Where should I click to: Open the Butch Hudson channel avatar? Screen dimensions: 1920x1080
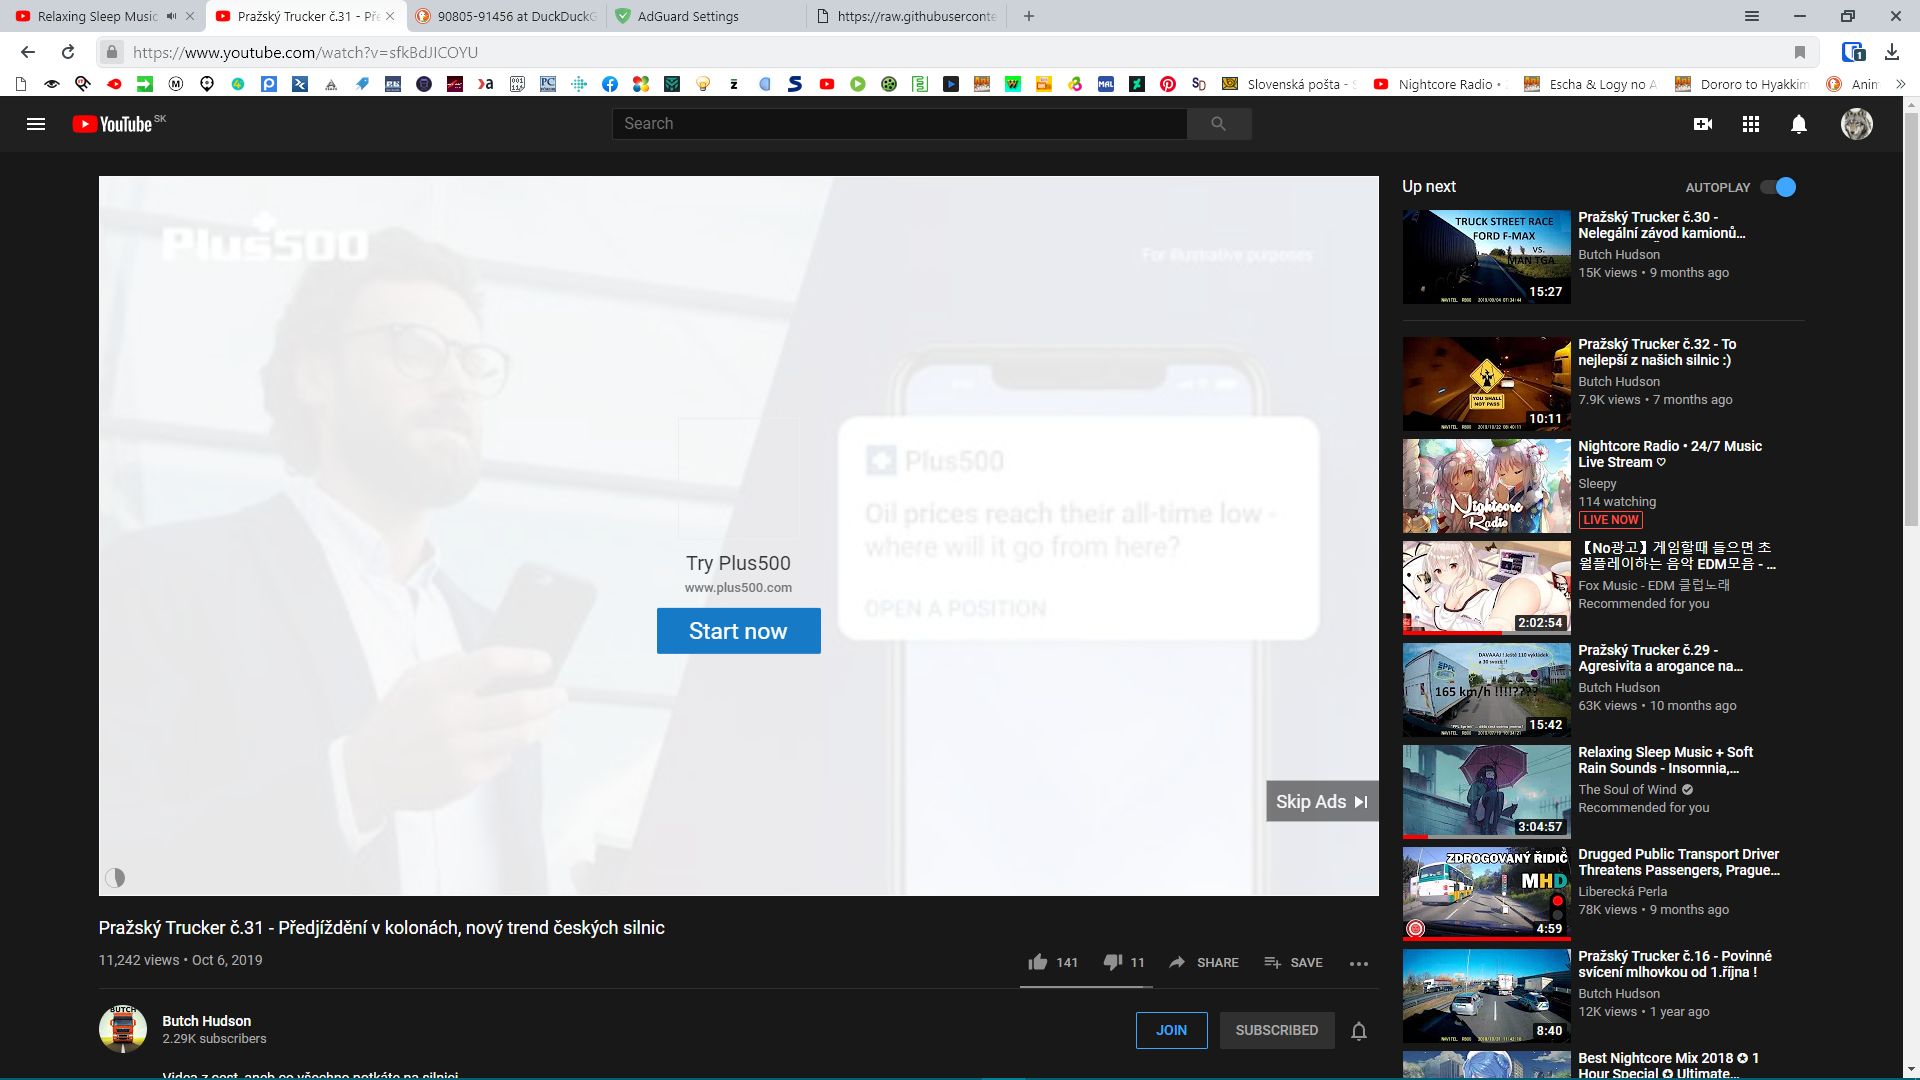[123, 1029]
